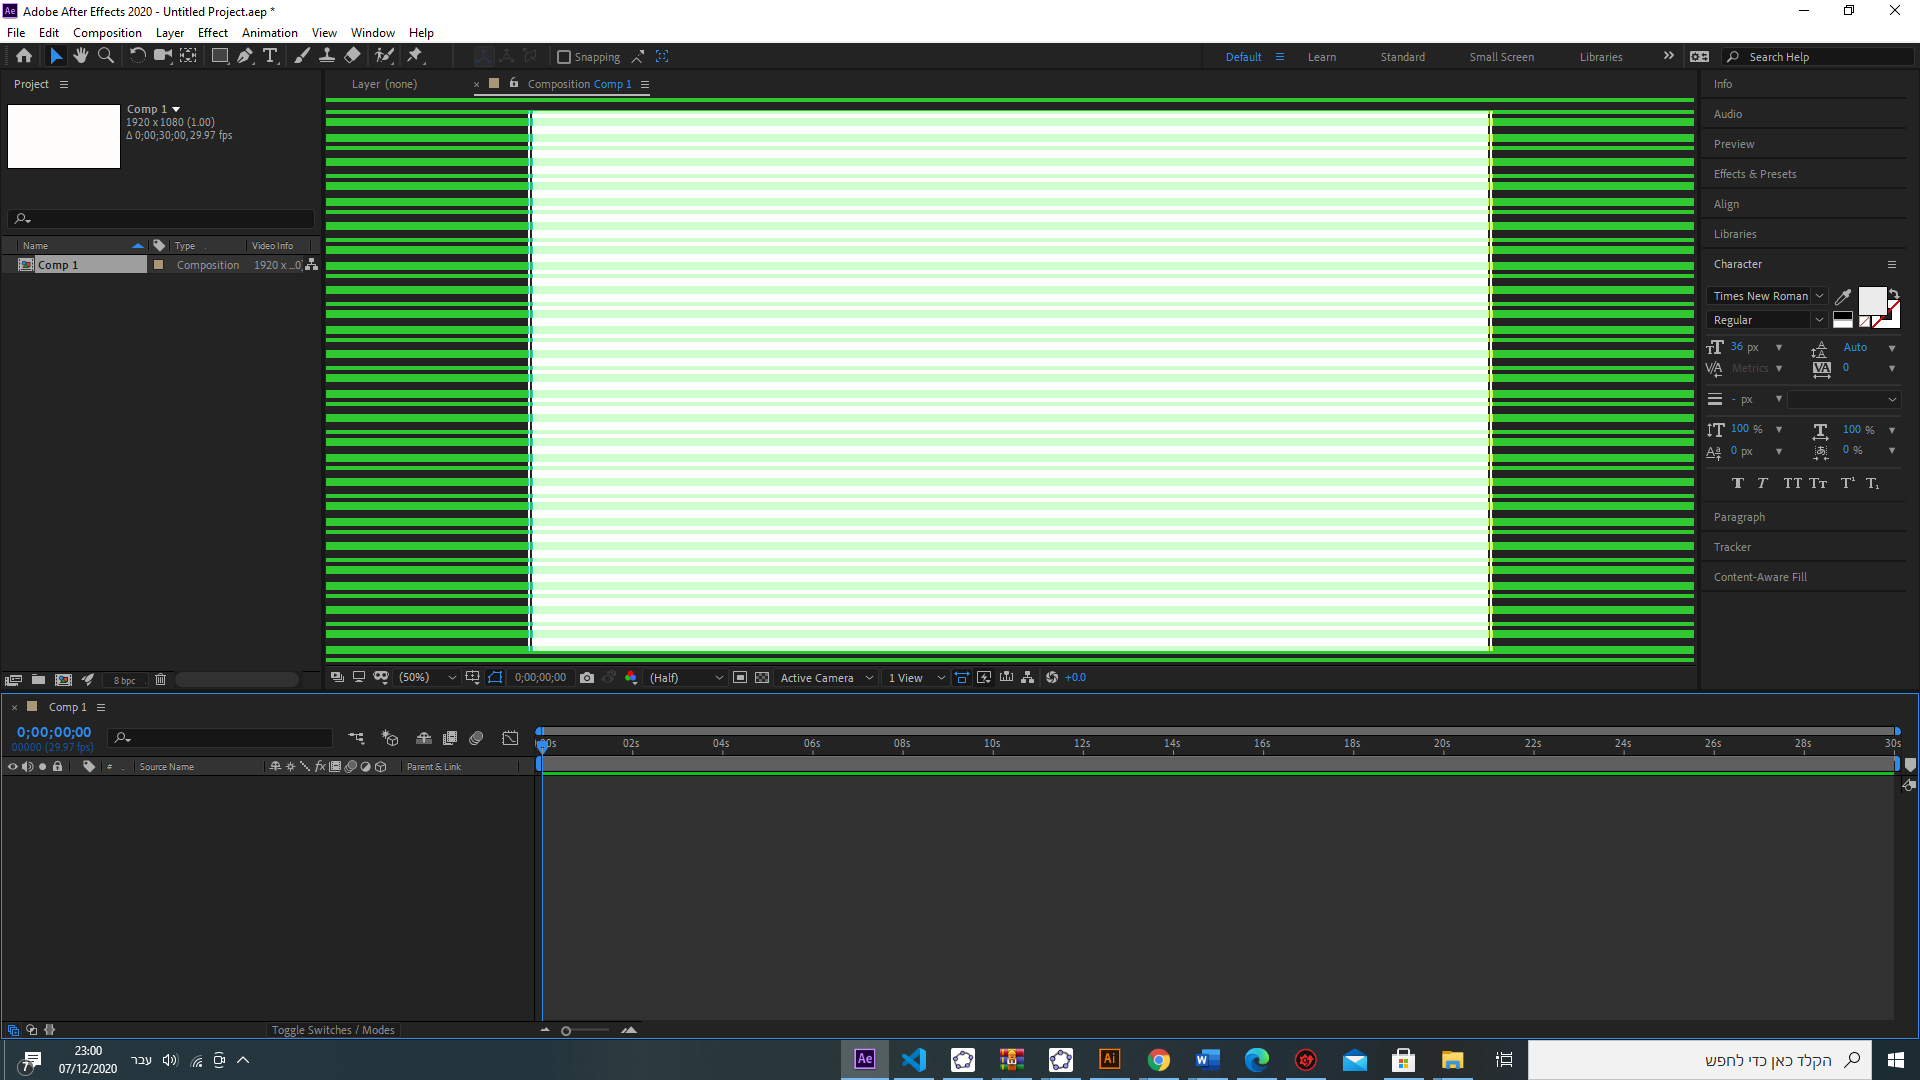1920x1080 pixels.
Task: Toggle Hide Shy Layers switch in timeline
Action: click(424, 738)
